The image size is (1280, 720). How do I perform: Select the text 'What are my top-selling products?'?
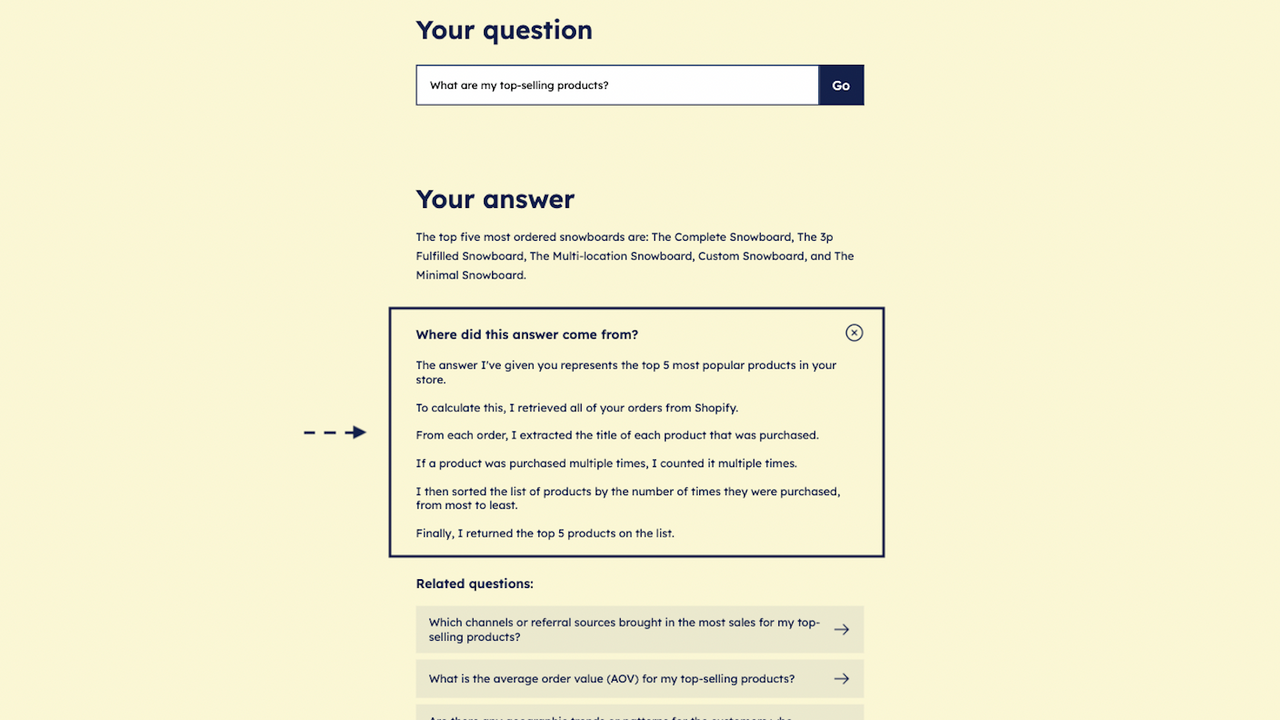point(517,85)
